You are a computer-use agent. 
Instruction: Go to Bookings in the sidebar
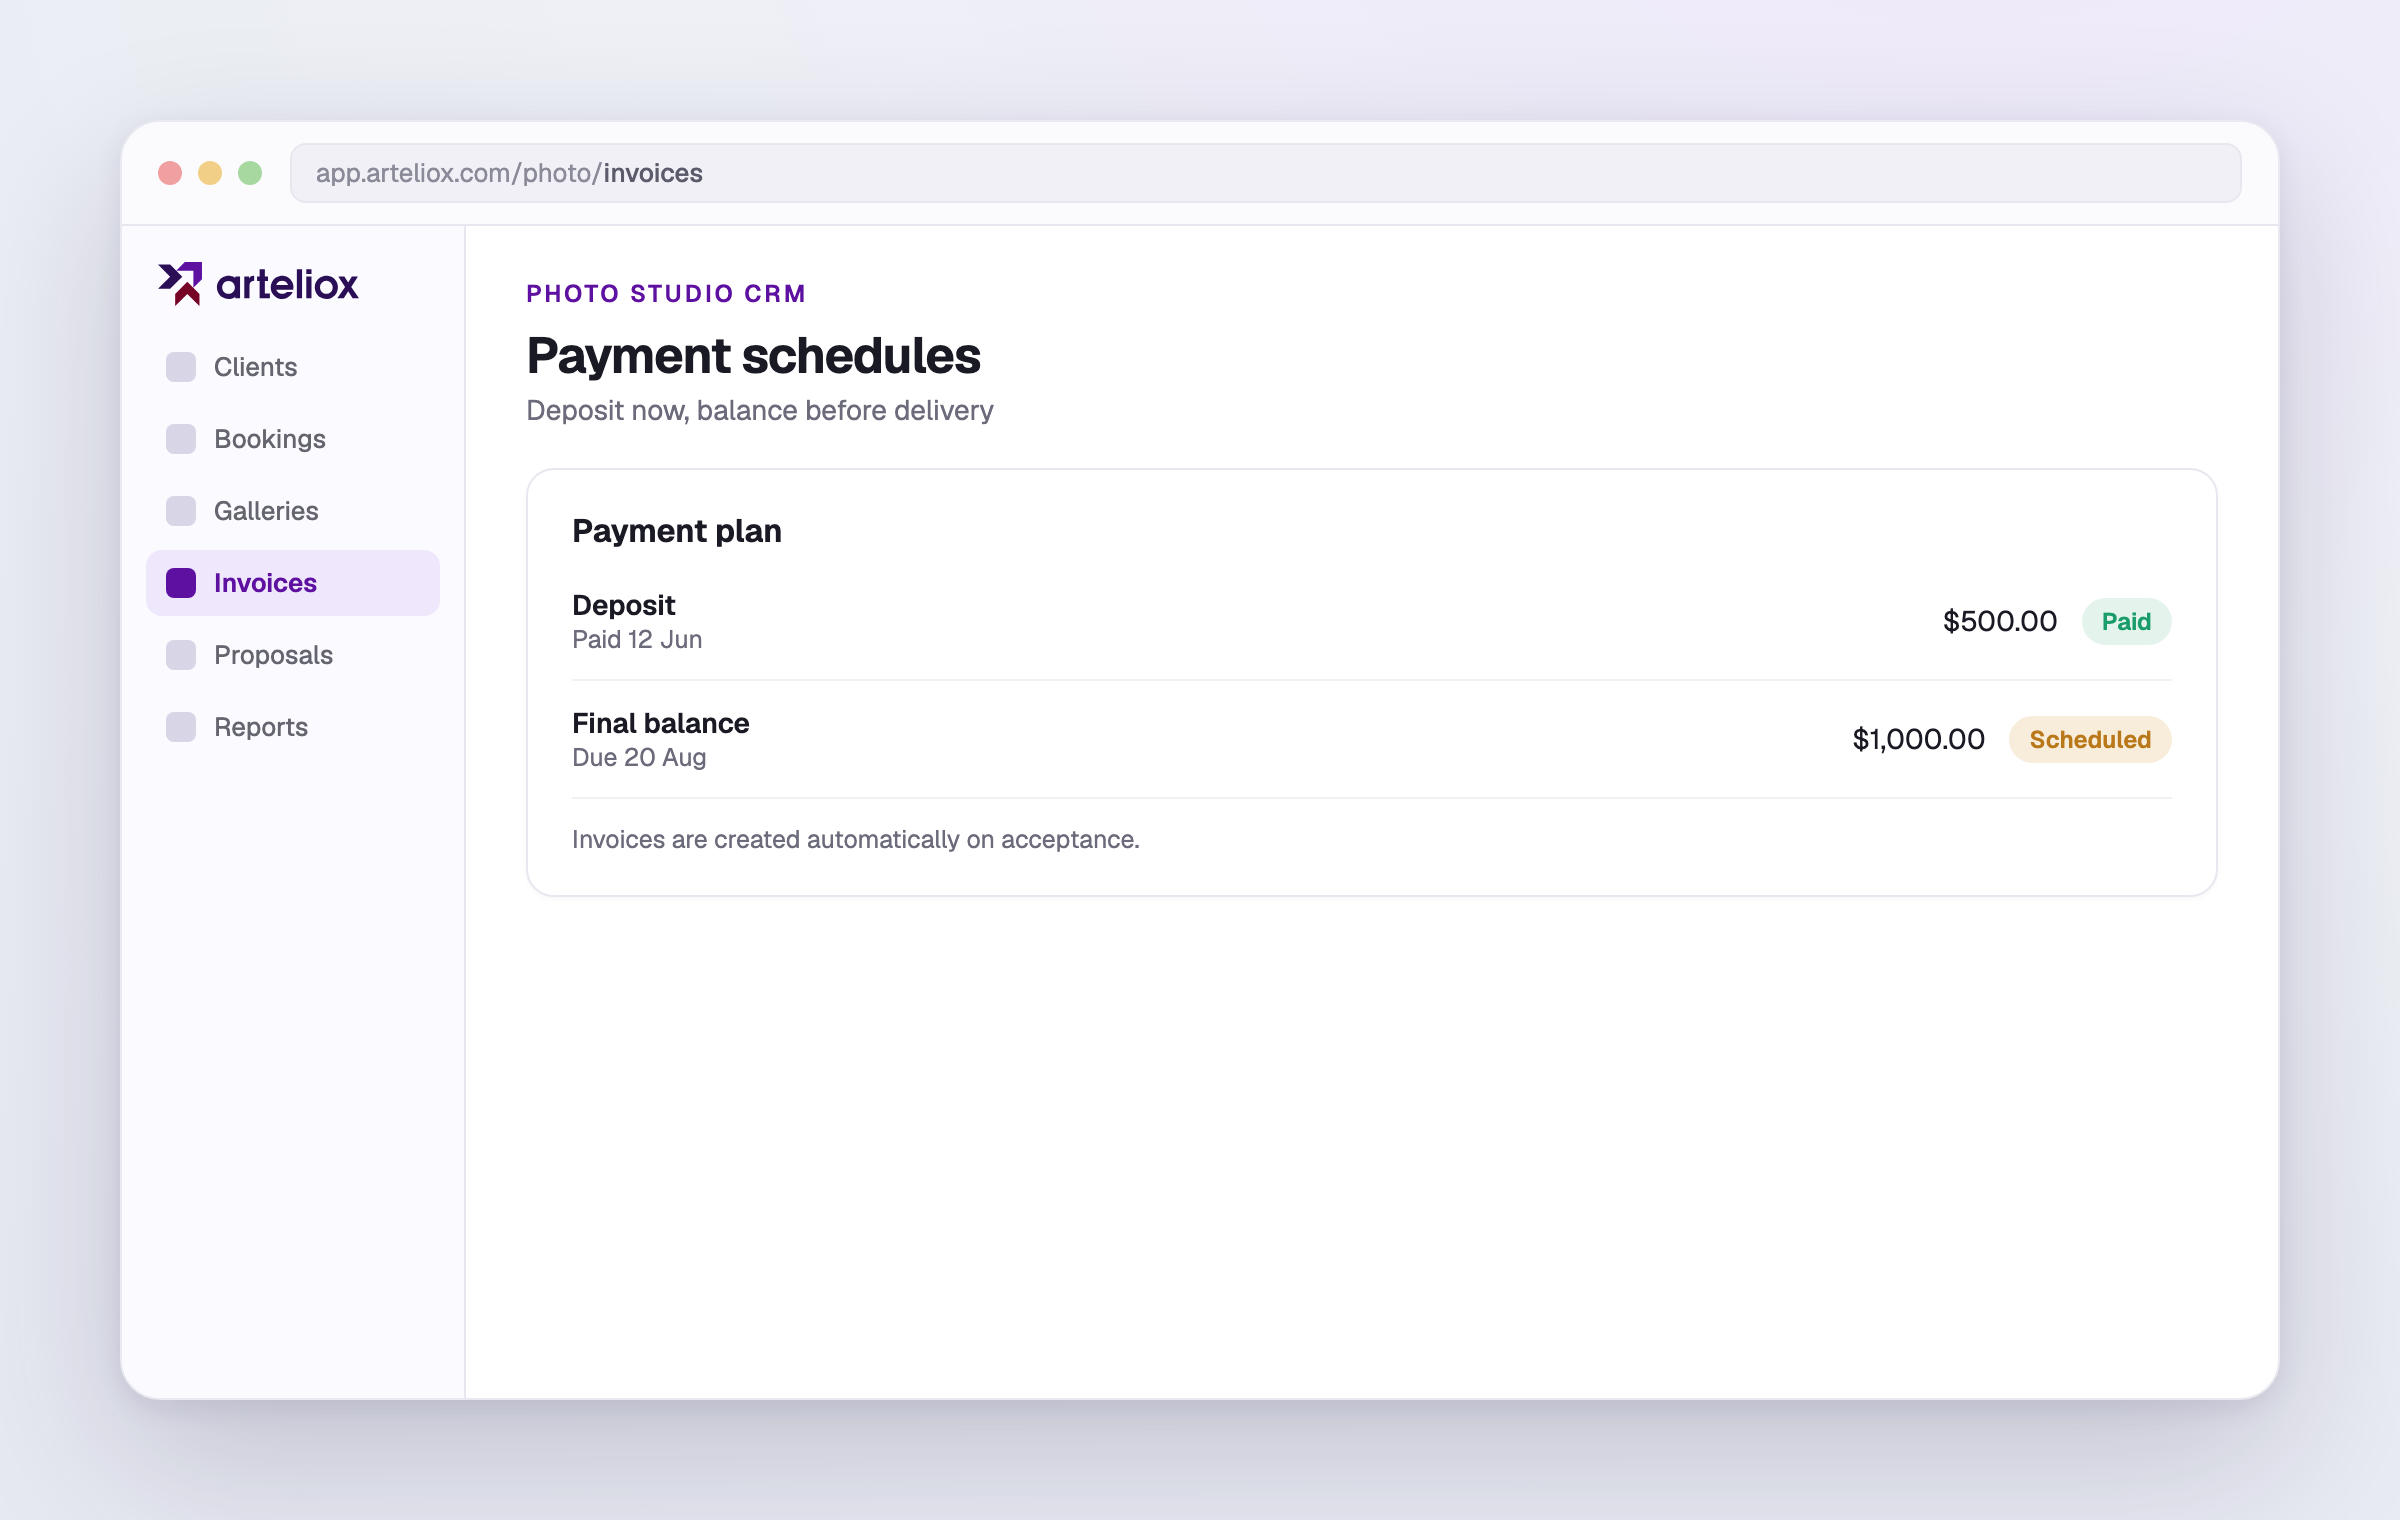coord(293,439)
